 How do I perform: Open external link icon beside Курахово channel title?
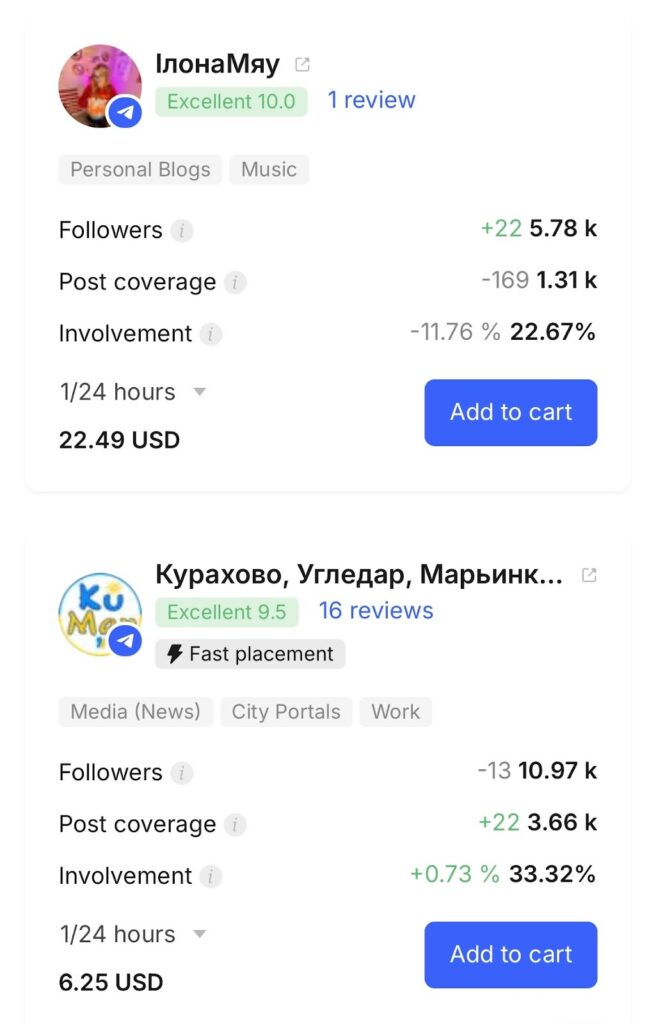[589, 575]
